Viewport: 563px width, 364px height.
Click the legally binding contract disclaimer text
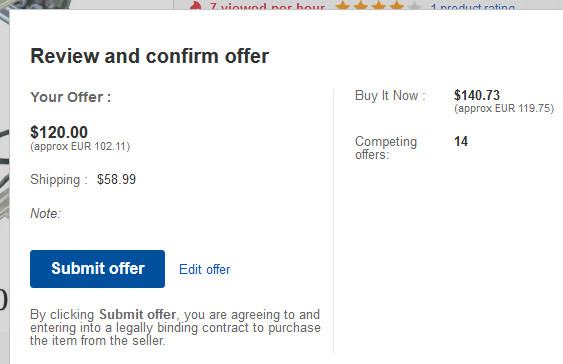click(x=175, y=327)
